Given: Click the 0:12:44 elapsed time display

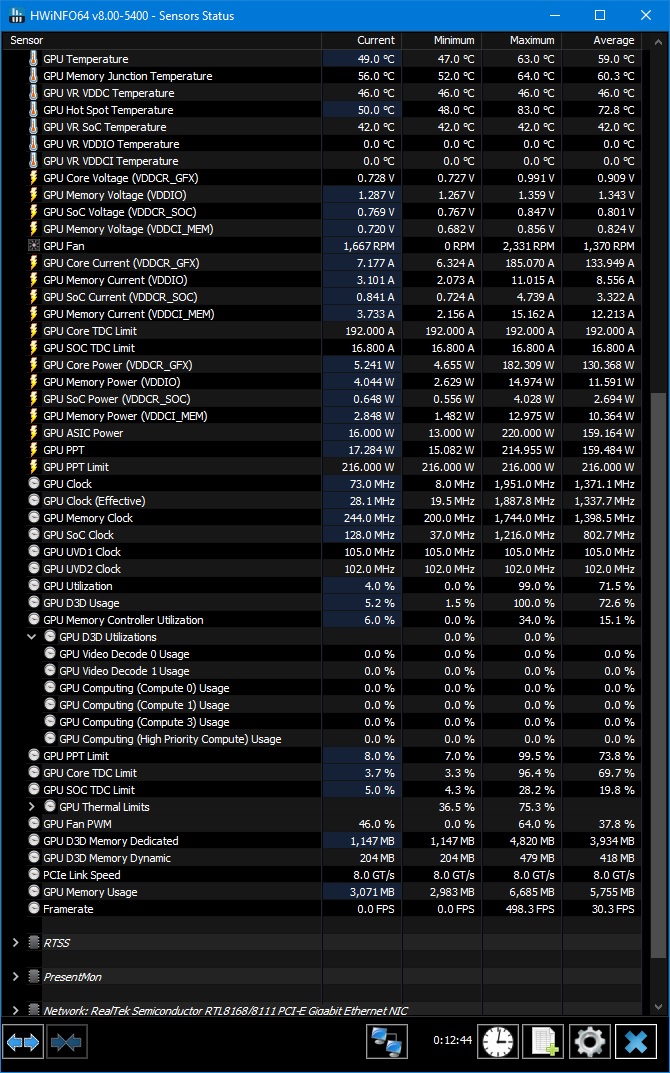Looking at the screenshot, I should (x=452, y=1040).
